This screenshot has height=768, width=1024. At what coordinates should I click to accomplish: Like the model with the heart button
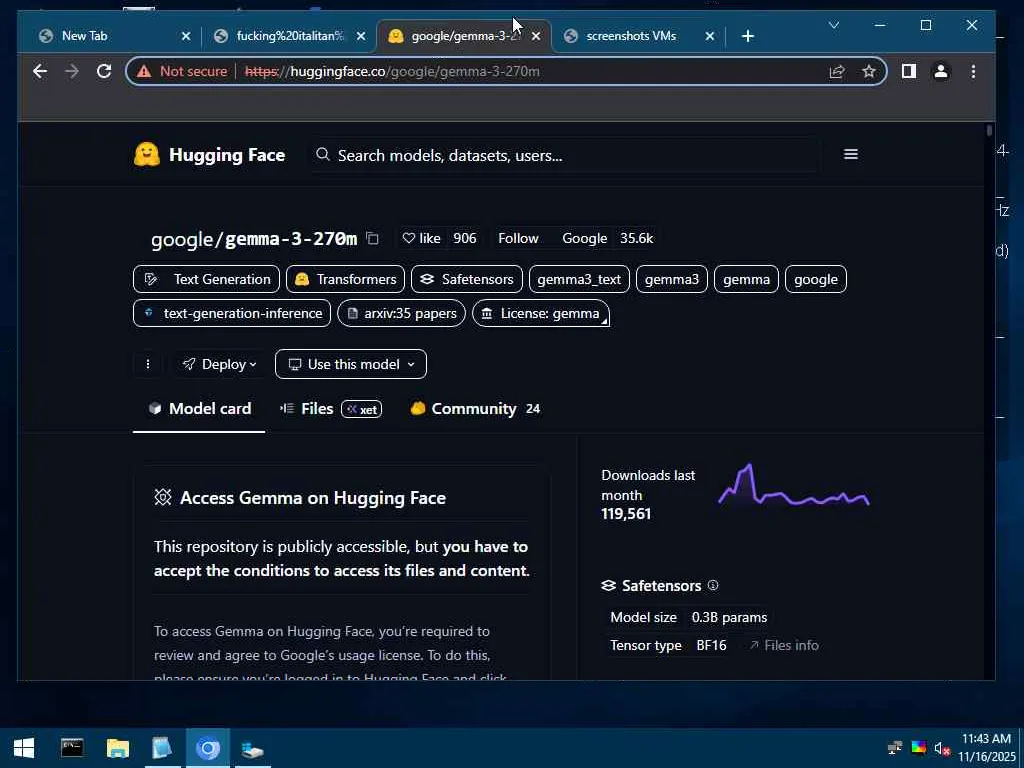(x=421, y=238)
